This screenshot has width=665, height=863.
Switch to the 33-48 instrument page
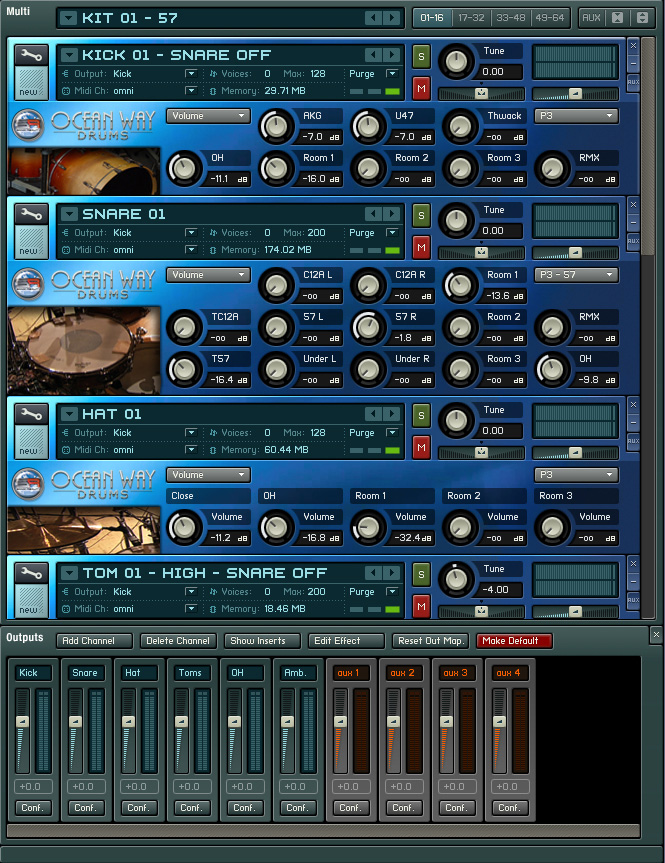coord(510,18)
